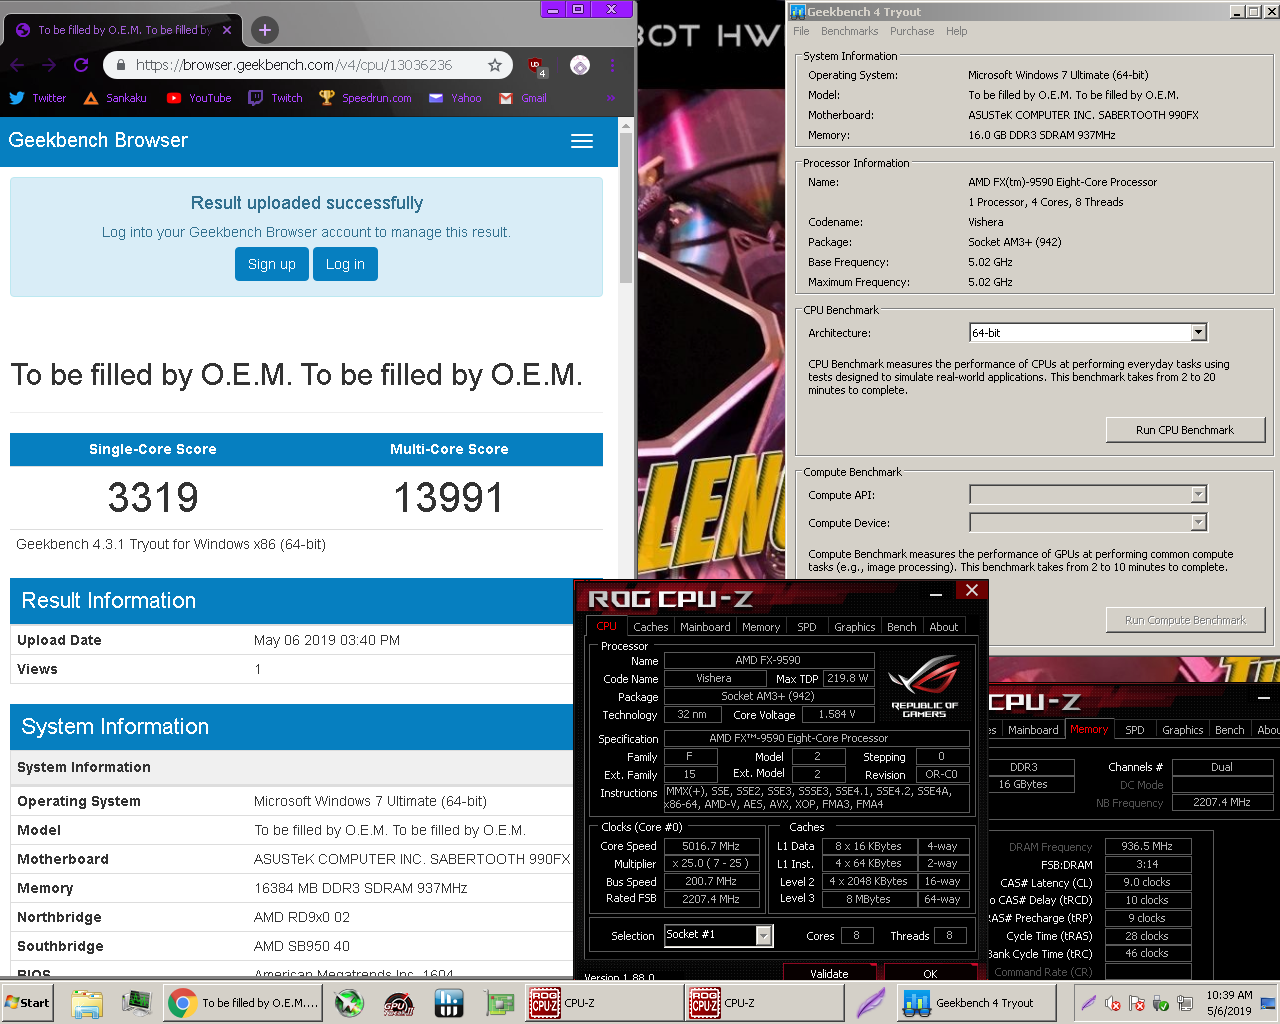The height and width of the screenshot is (1024, 1280).
Task: Open Chrome's three-dot menu
Action: [x=612, y=65]
